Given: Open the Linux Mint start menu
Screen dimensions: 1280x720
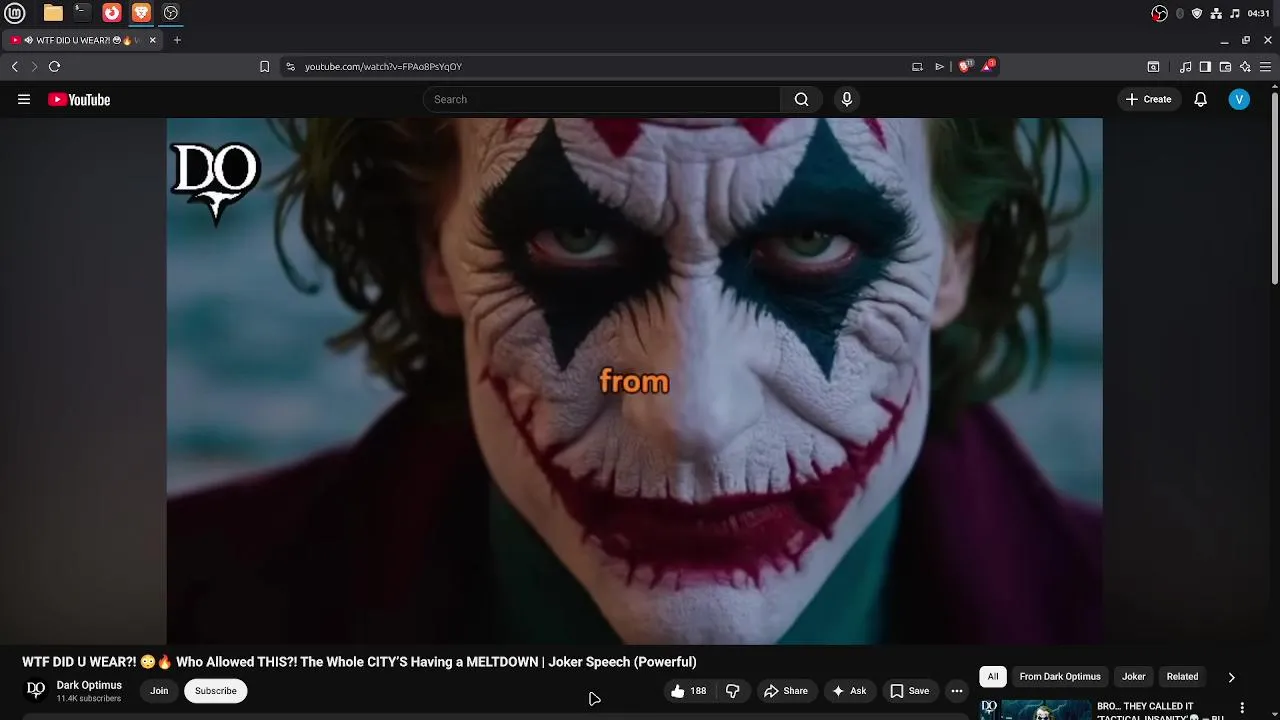Looking at the screenshot, I should (x=14, y=13).
